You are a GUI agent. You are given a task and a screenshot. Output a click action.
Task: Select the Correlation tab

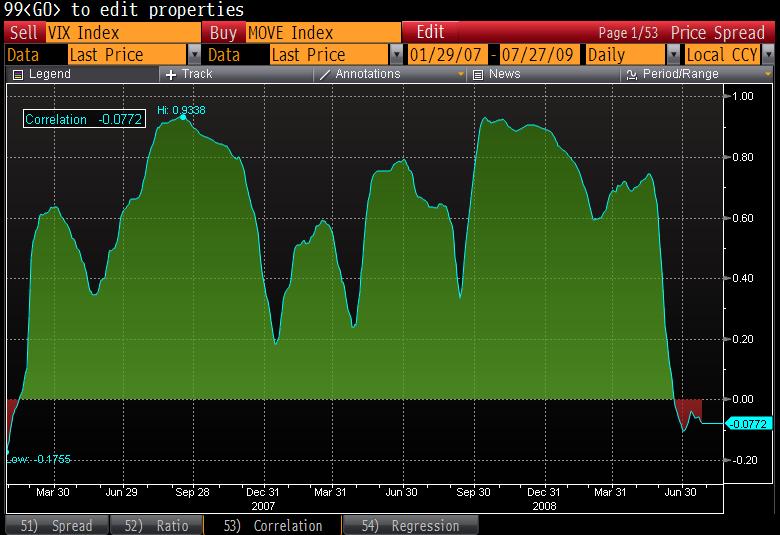[x=272, y=525]
